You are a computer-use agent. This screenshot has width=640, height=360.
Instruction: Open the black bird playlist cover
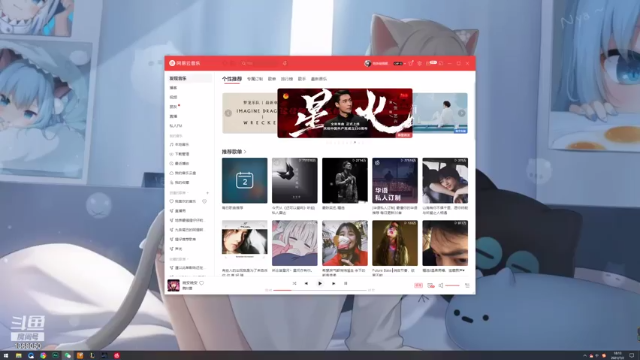click(x=295, y=180)
